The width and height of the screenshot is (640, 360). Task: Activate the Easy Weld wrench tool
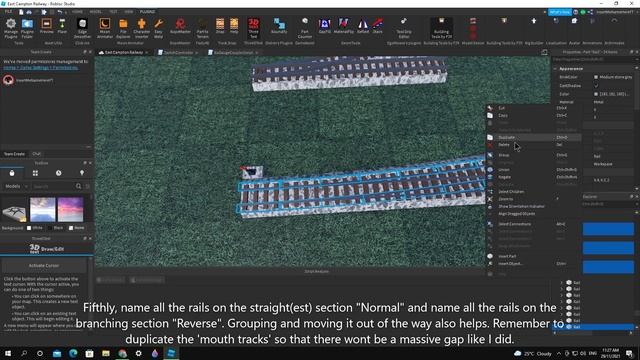(159, 27)
